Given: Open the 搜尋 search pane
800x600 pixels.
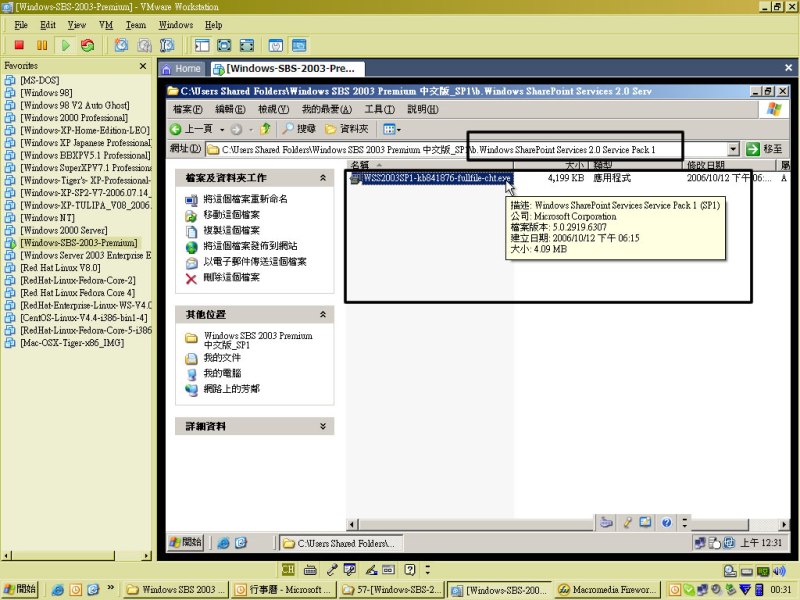Looking at the screenshot, I should coord(298,129).
